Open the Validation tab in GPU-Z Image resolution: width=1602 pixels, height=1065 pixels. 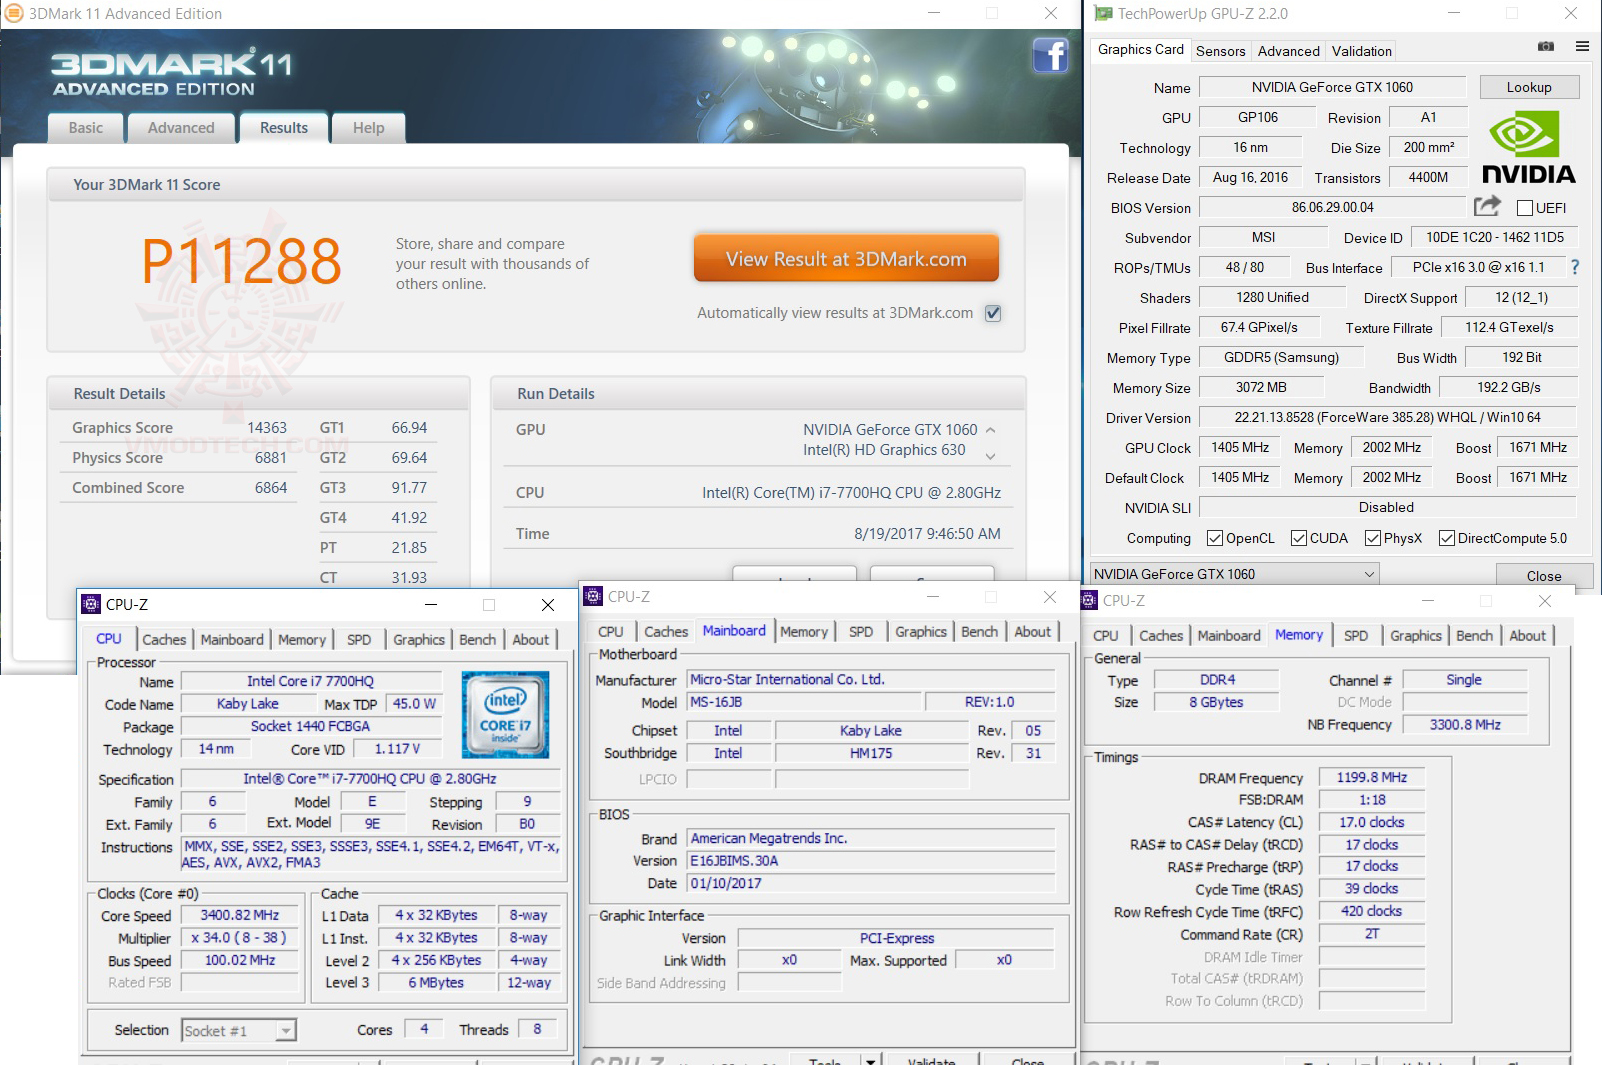click(x=1361, y=51)
